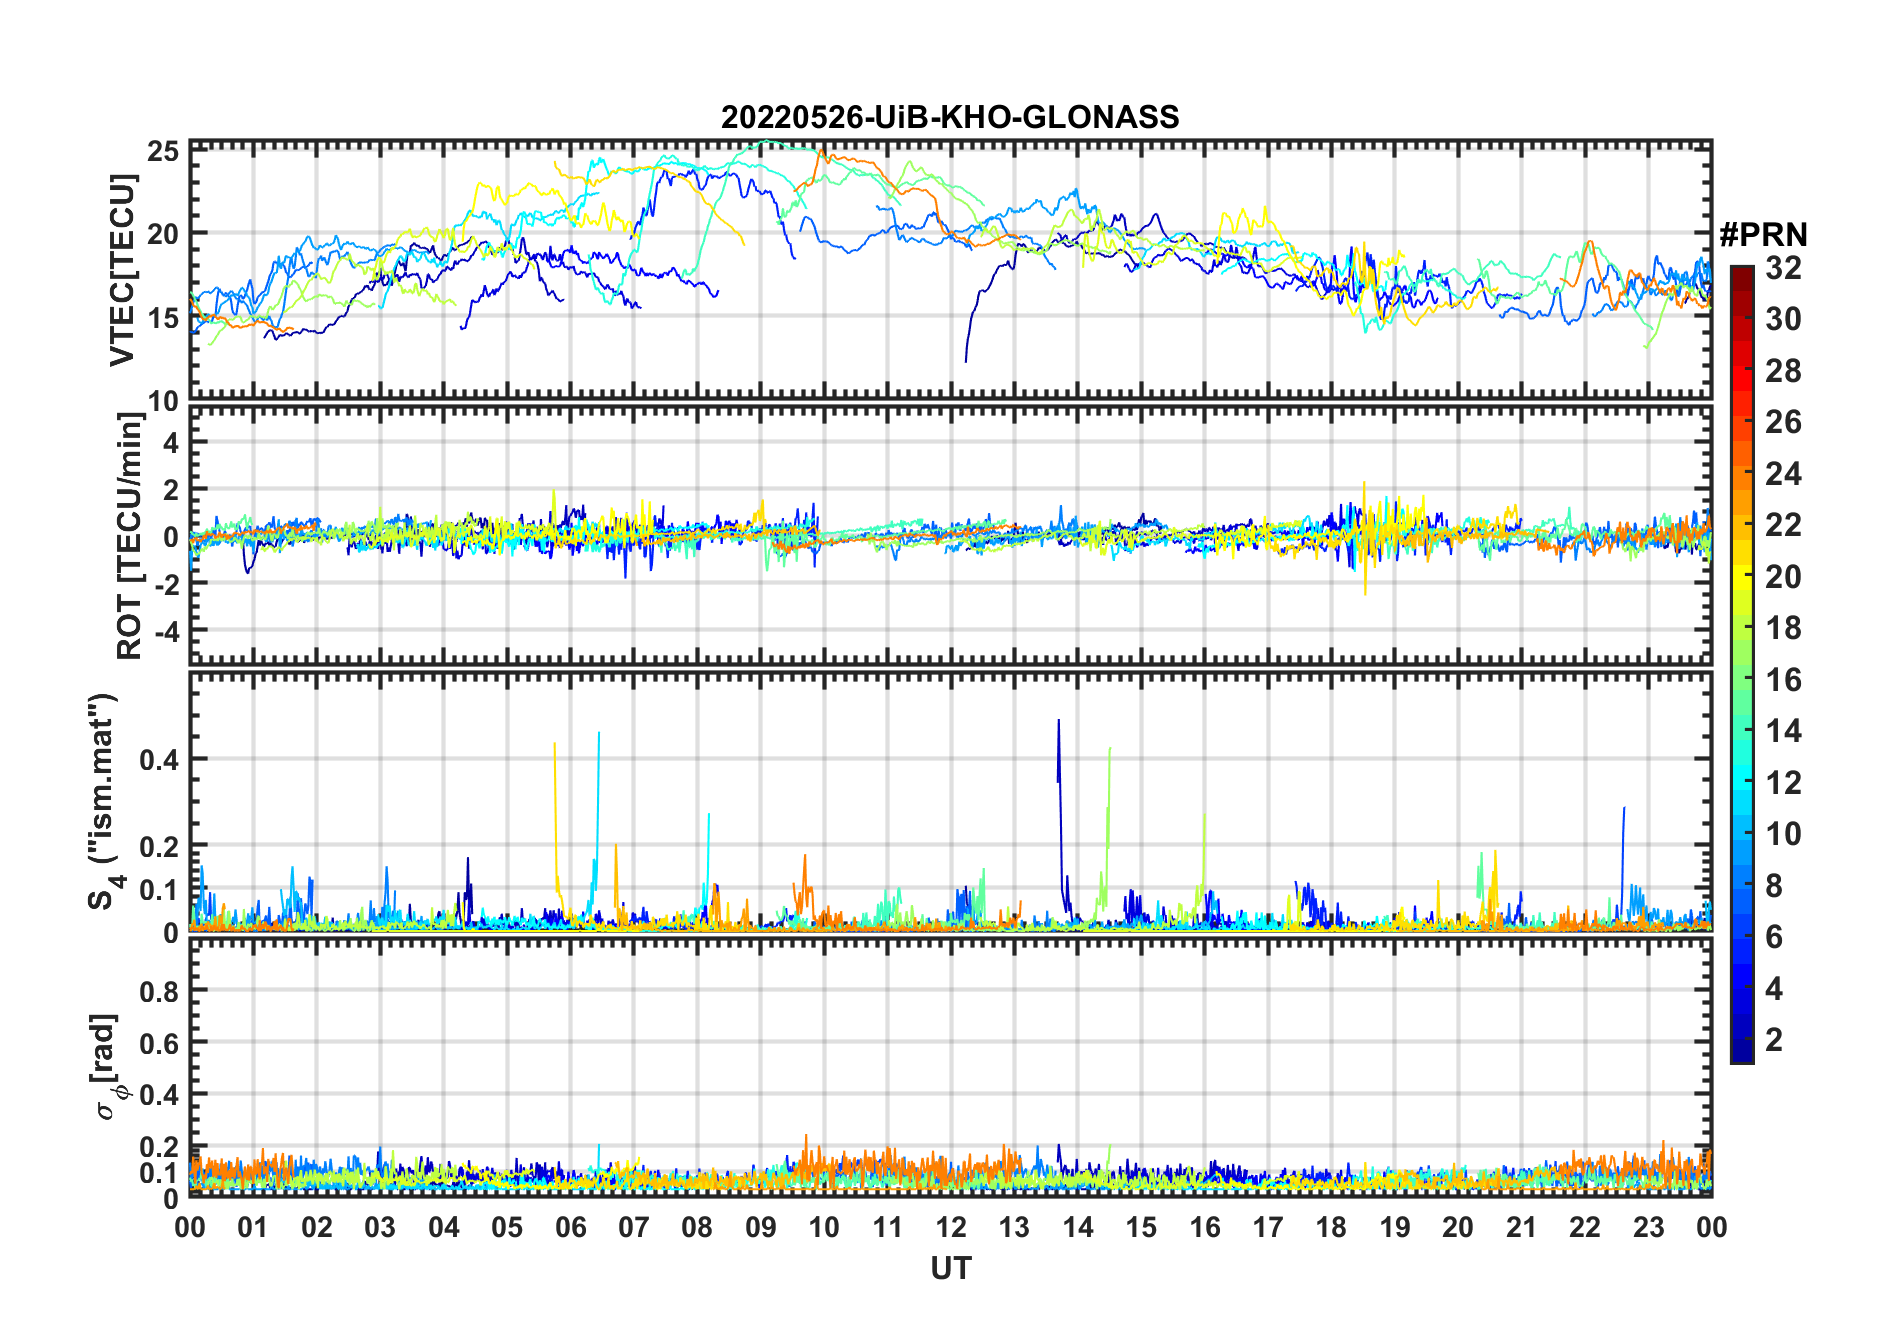
Task: Click the 0.8 tick label on the σφ axis
Action: coord(159,991)
